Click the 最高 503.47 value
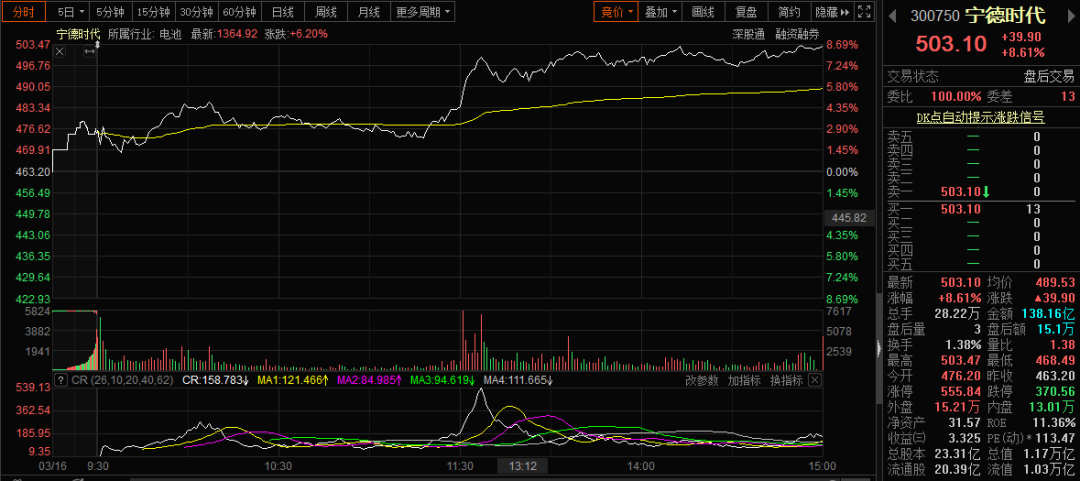This screenshot has height=481, width=1080. tap(959, 360)
